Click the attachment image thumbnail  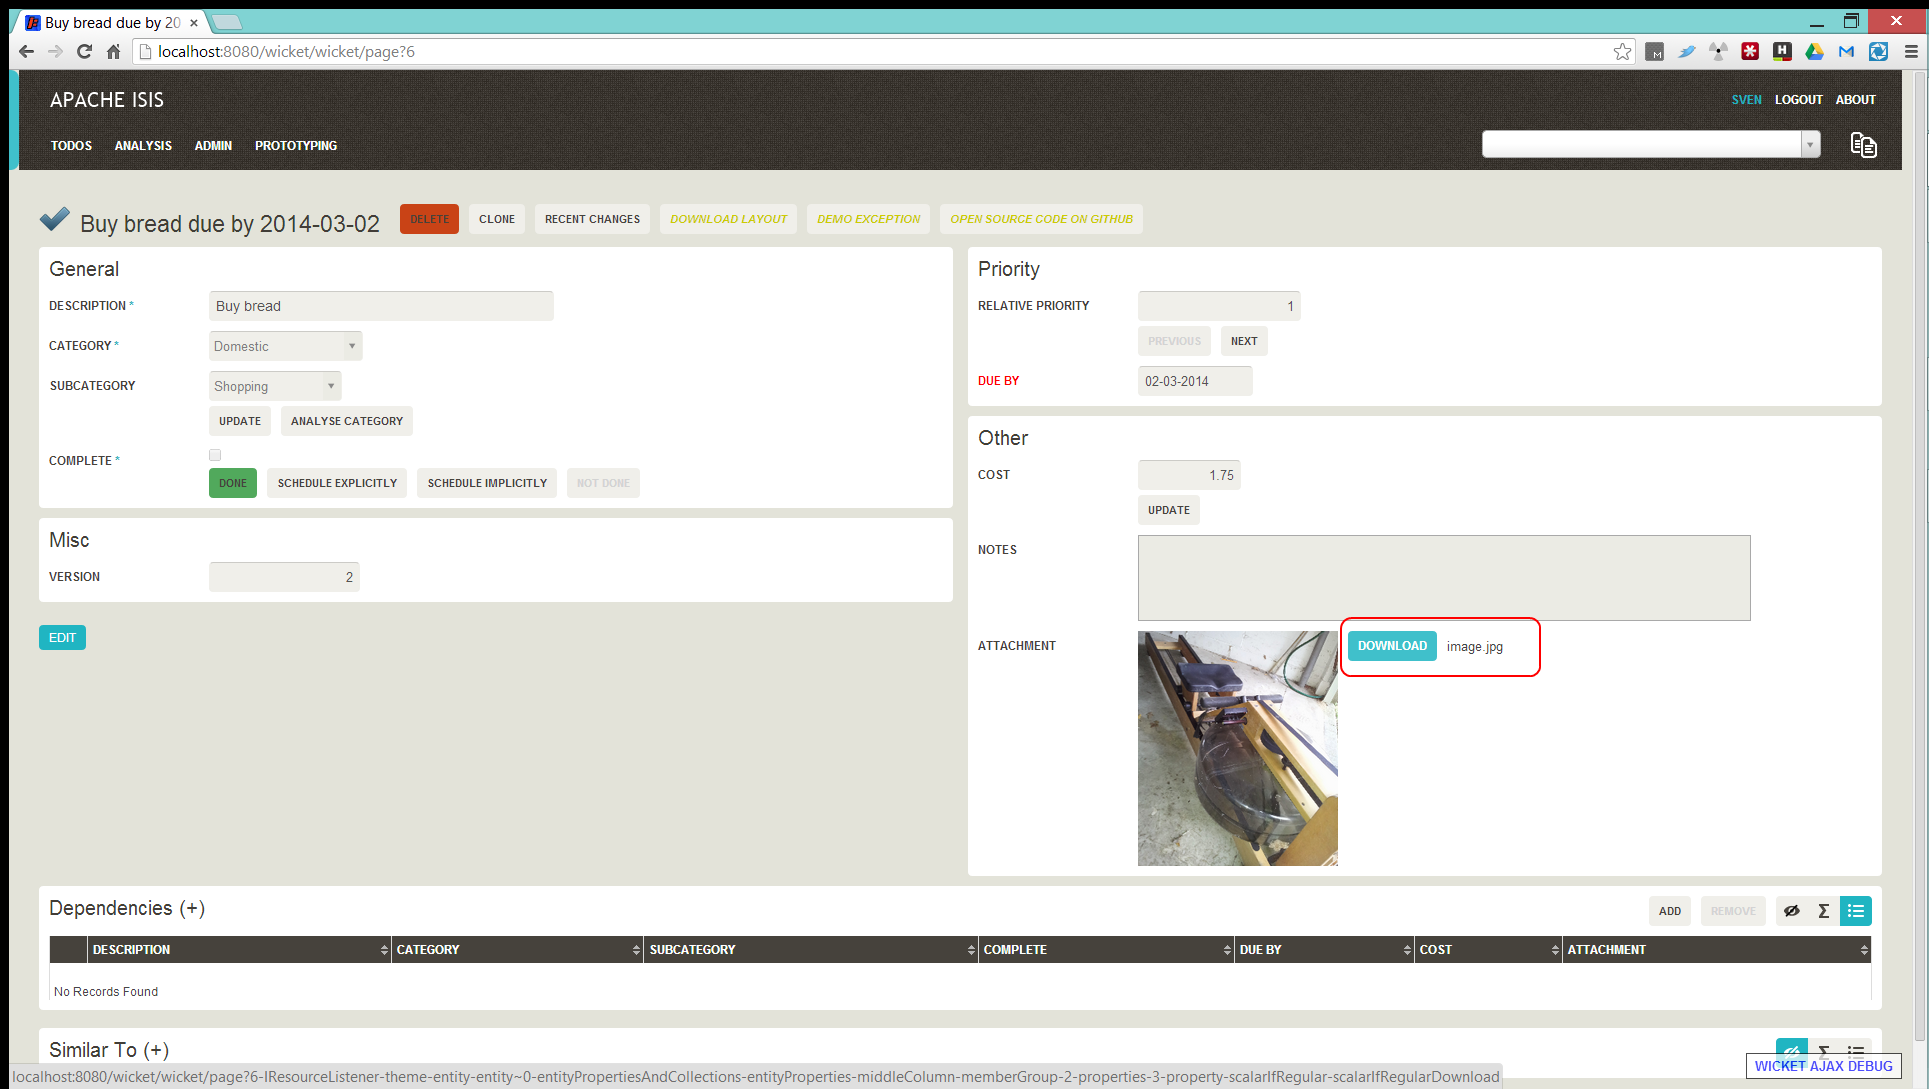(x=1237, y=748)
